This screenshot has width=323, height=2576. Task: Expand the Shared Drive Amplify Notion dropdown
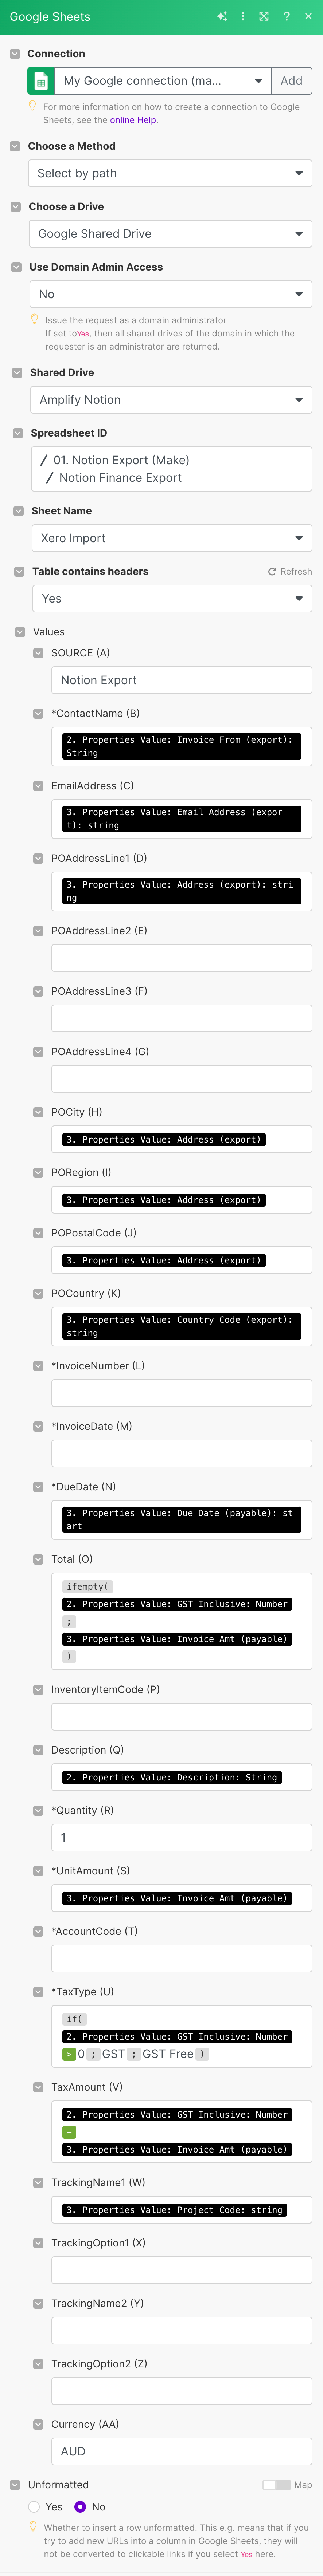point(171,399)
